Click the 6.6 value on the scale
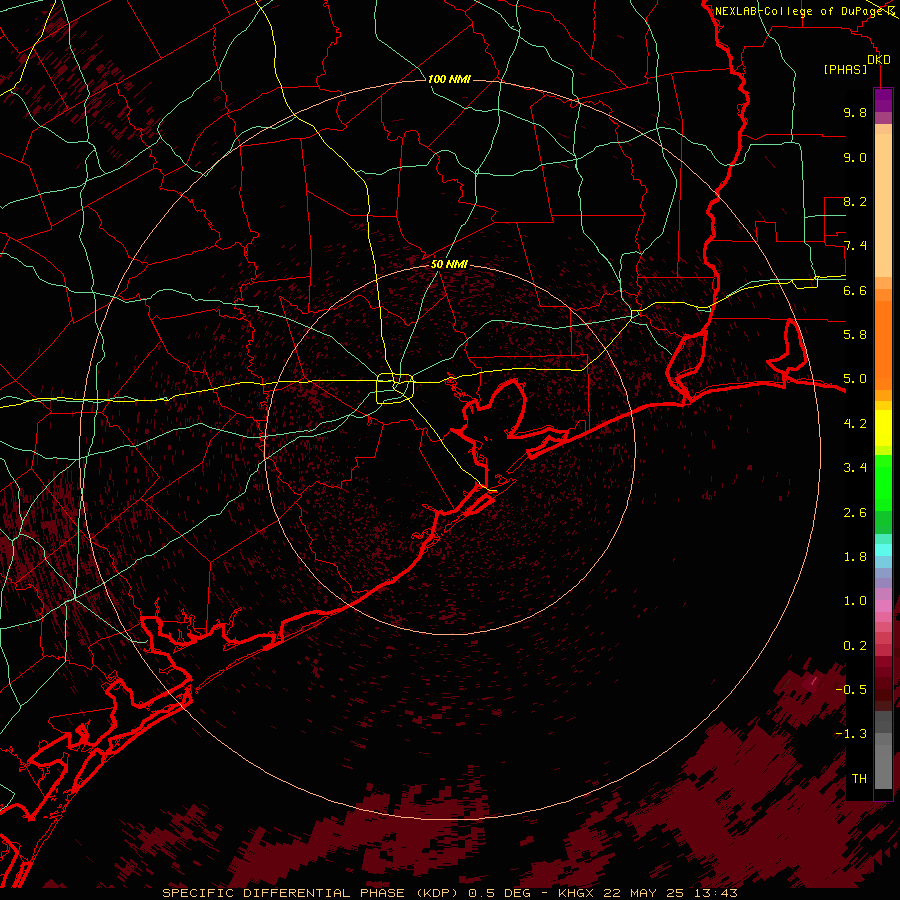This screenshot has width=900, height=900. point(855,290)
